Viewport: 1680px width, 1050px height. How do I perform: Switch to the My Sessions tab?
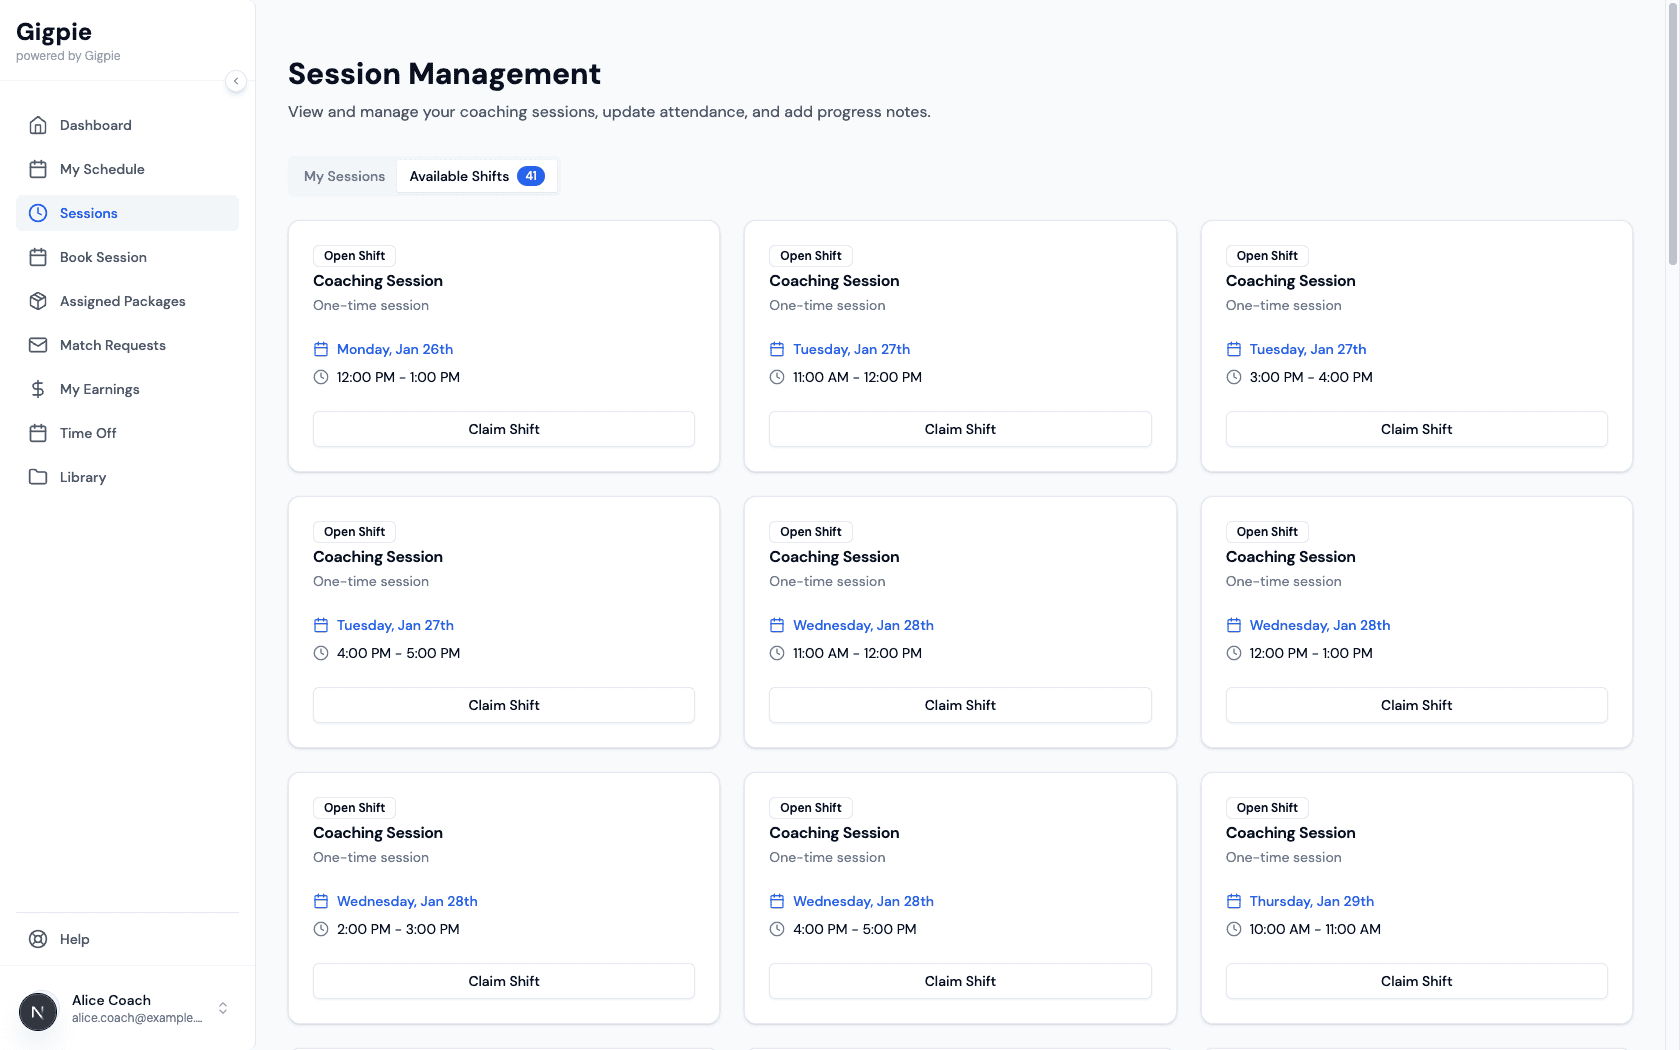344,176
